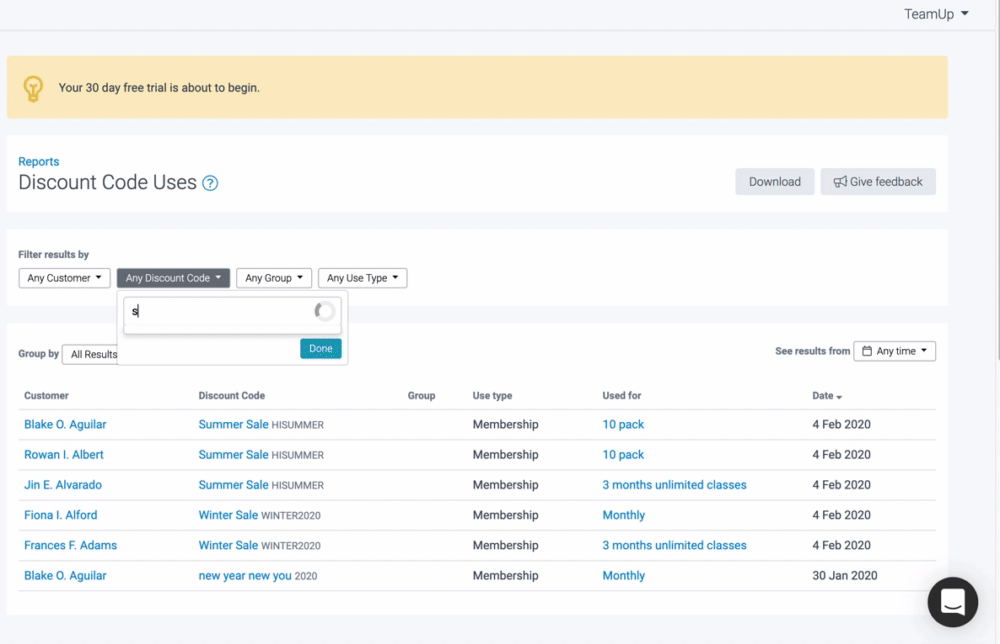Open customer Rowan I. Albert

[x=64, y=455]
